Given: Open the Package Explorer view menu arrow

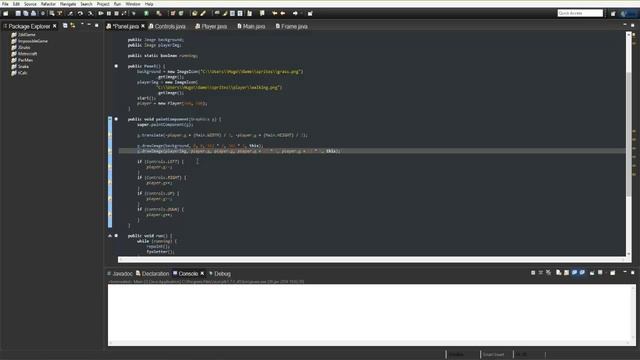Looking at the screenshot, I should coord(82,25).
